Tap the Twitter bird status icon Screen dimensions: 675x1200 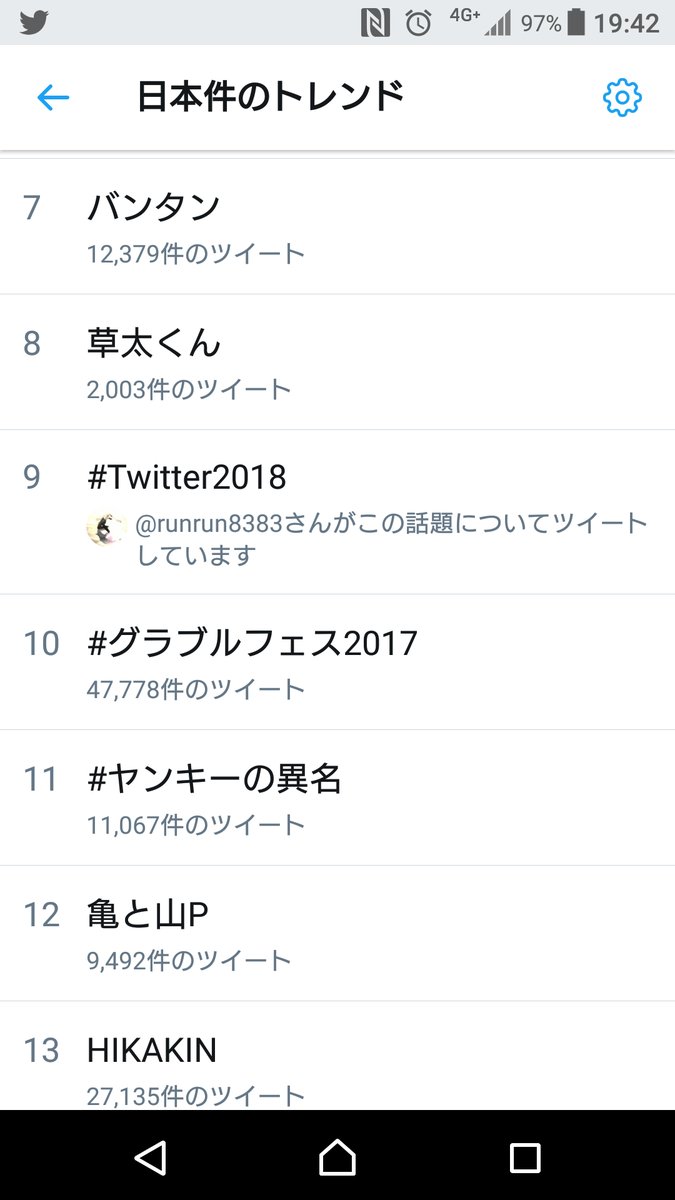pyautogui.click(x=34, y=22)
